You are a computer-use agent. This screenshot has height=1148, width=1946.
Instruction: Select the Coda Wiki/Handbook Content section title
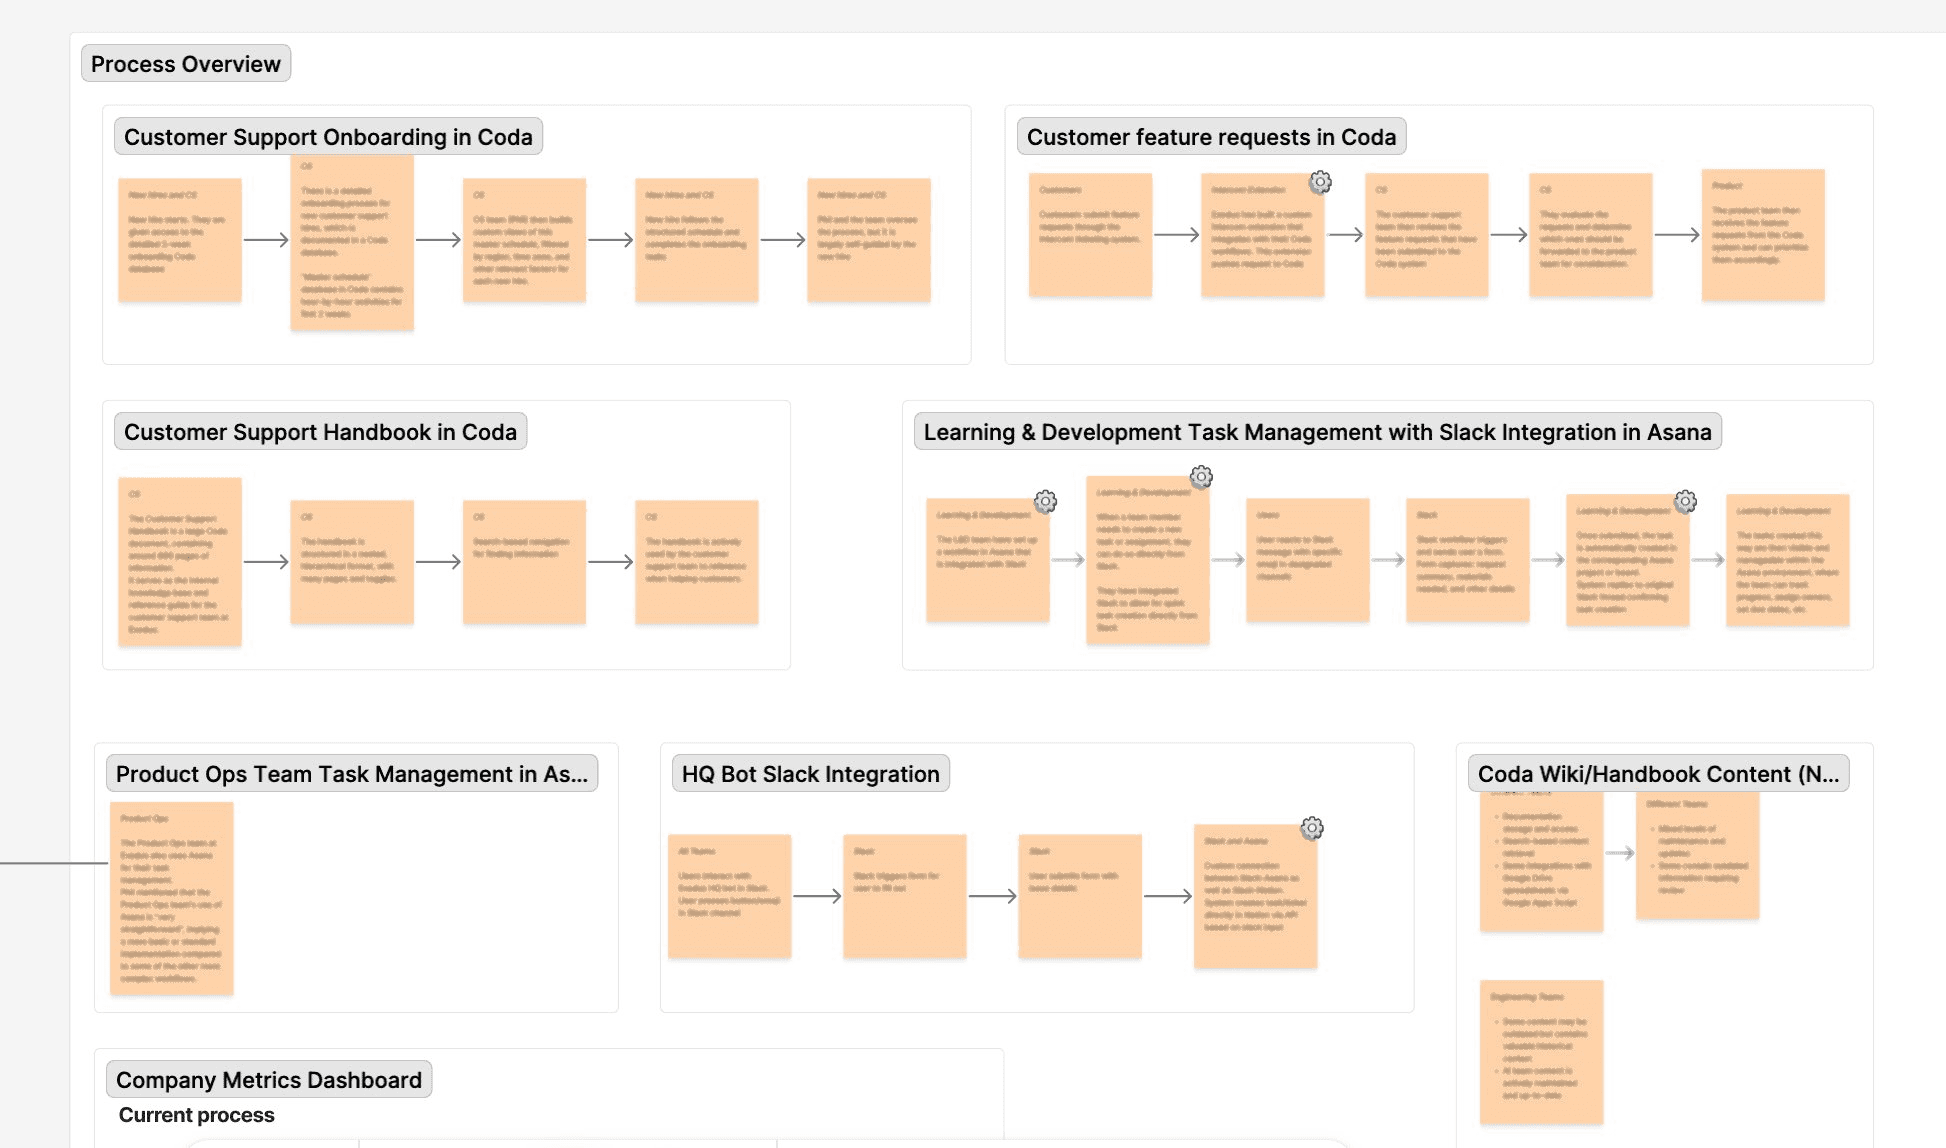tap(1658, 774)
